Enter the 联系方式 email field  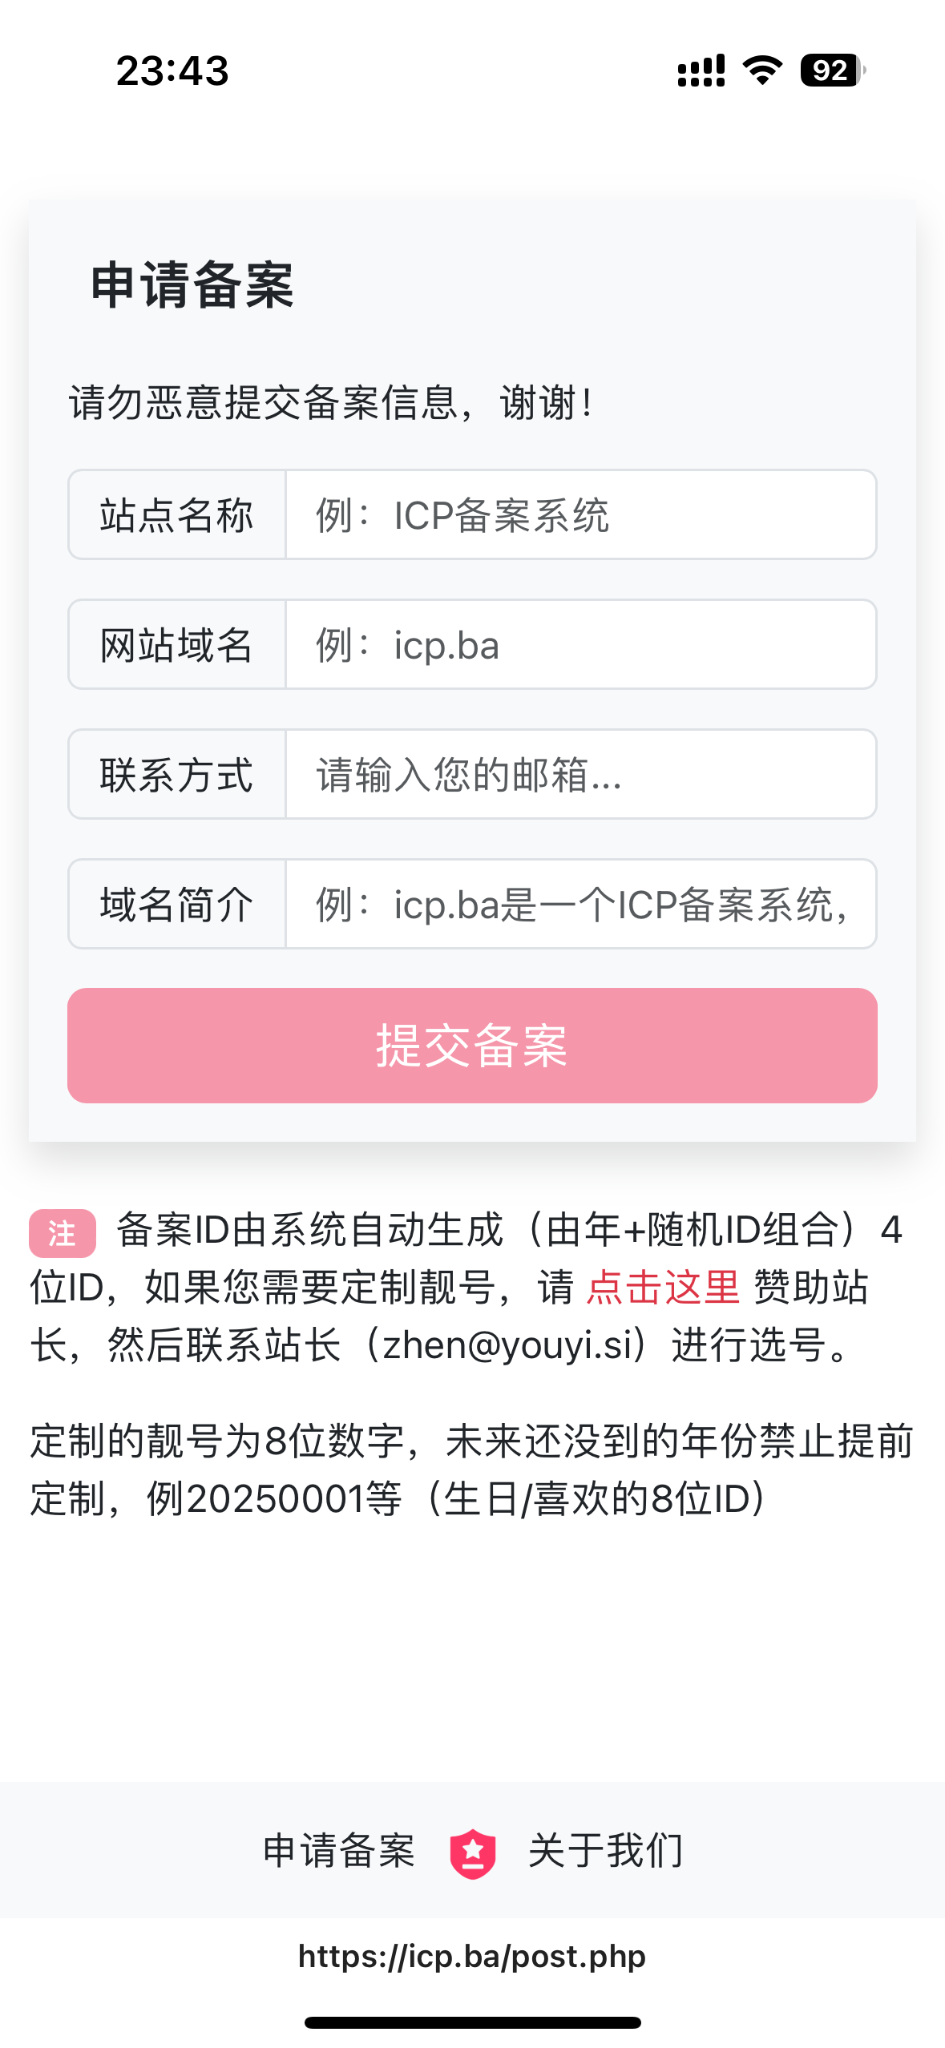[580, 775]
